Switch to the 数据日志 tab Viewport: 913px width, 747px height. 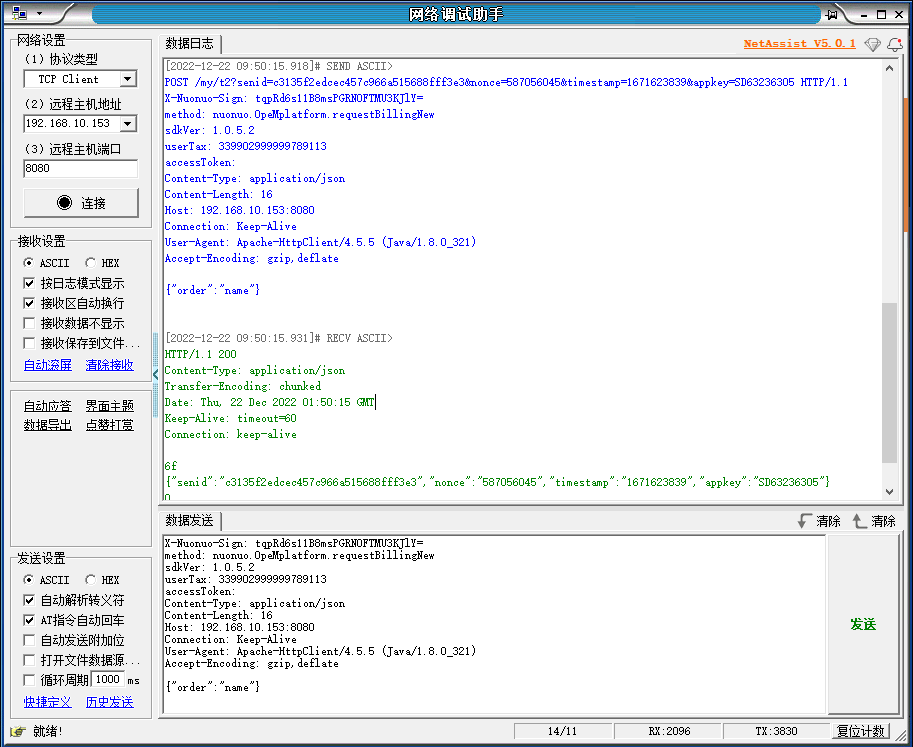(x=189, y=44)
